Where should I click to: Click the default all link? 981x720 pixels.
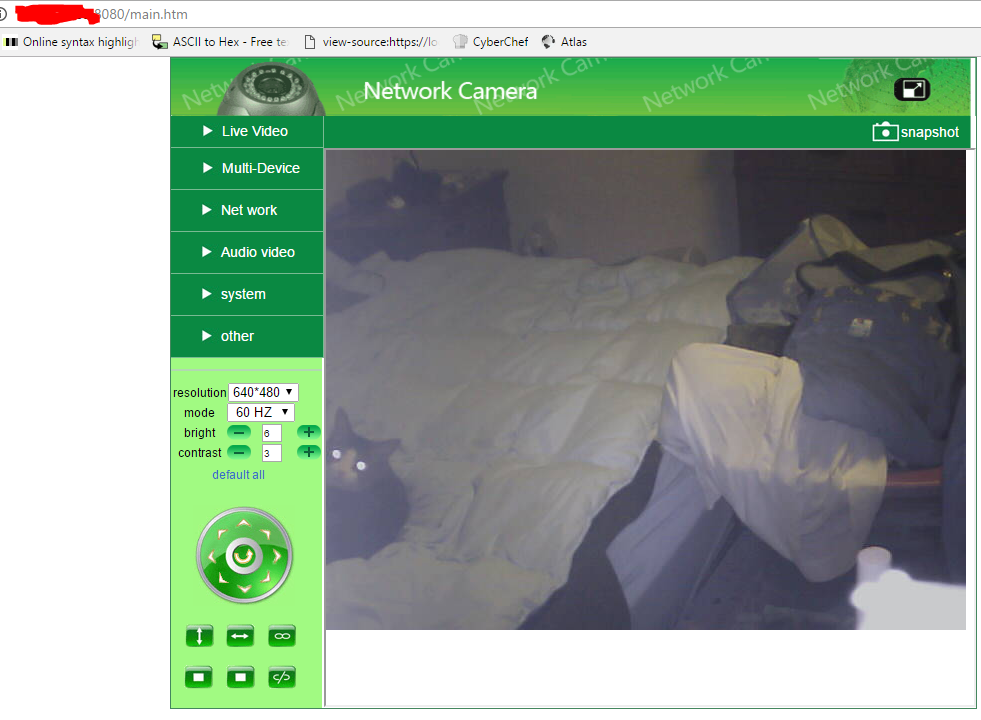[x=238, y=475]
